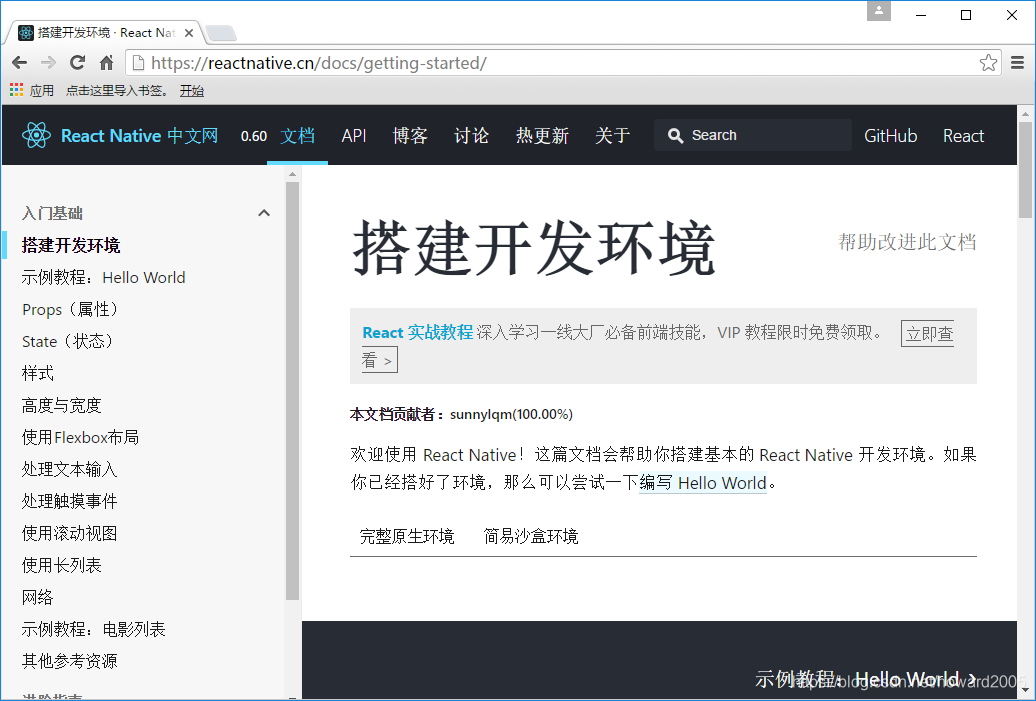Click the 立即查看 > button
The image size is (1036, 701).
click(927, 334)
